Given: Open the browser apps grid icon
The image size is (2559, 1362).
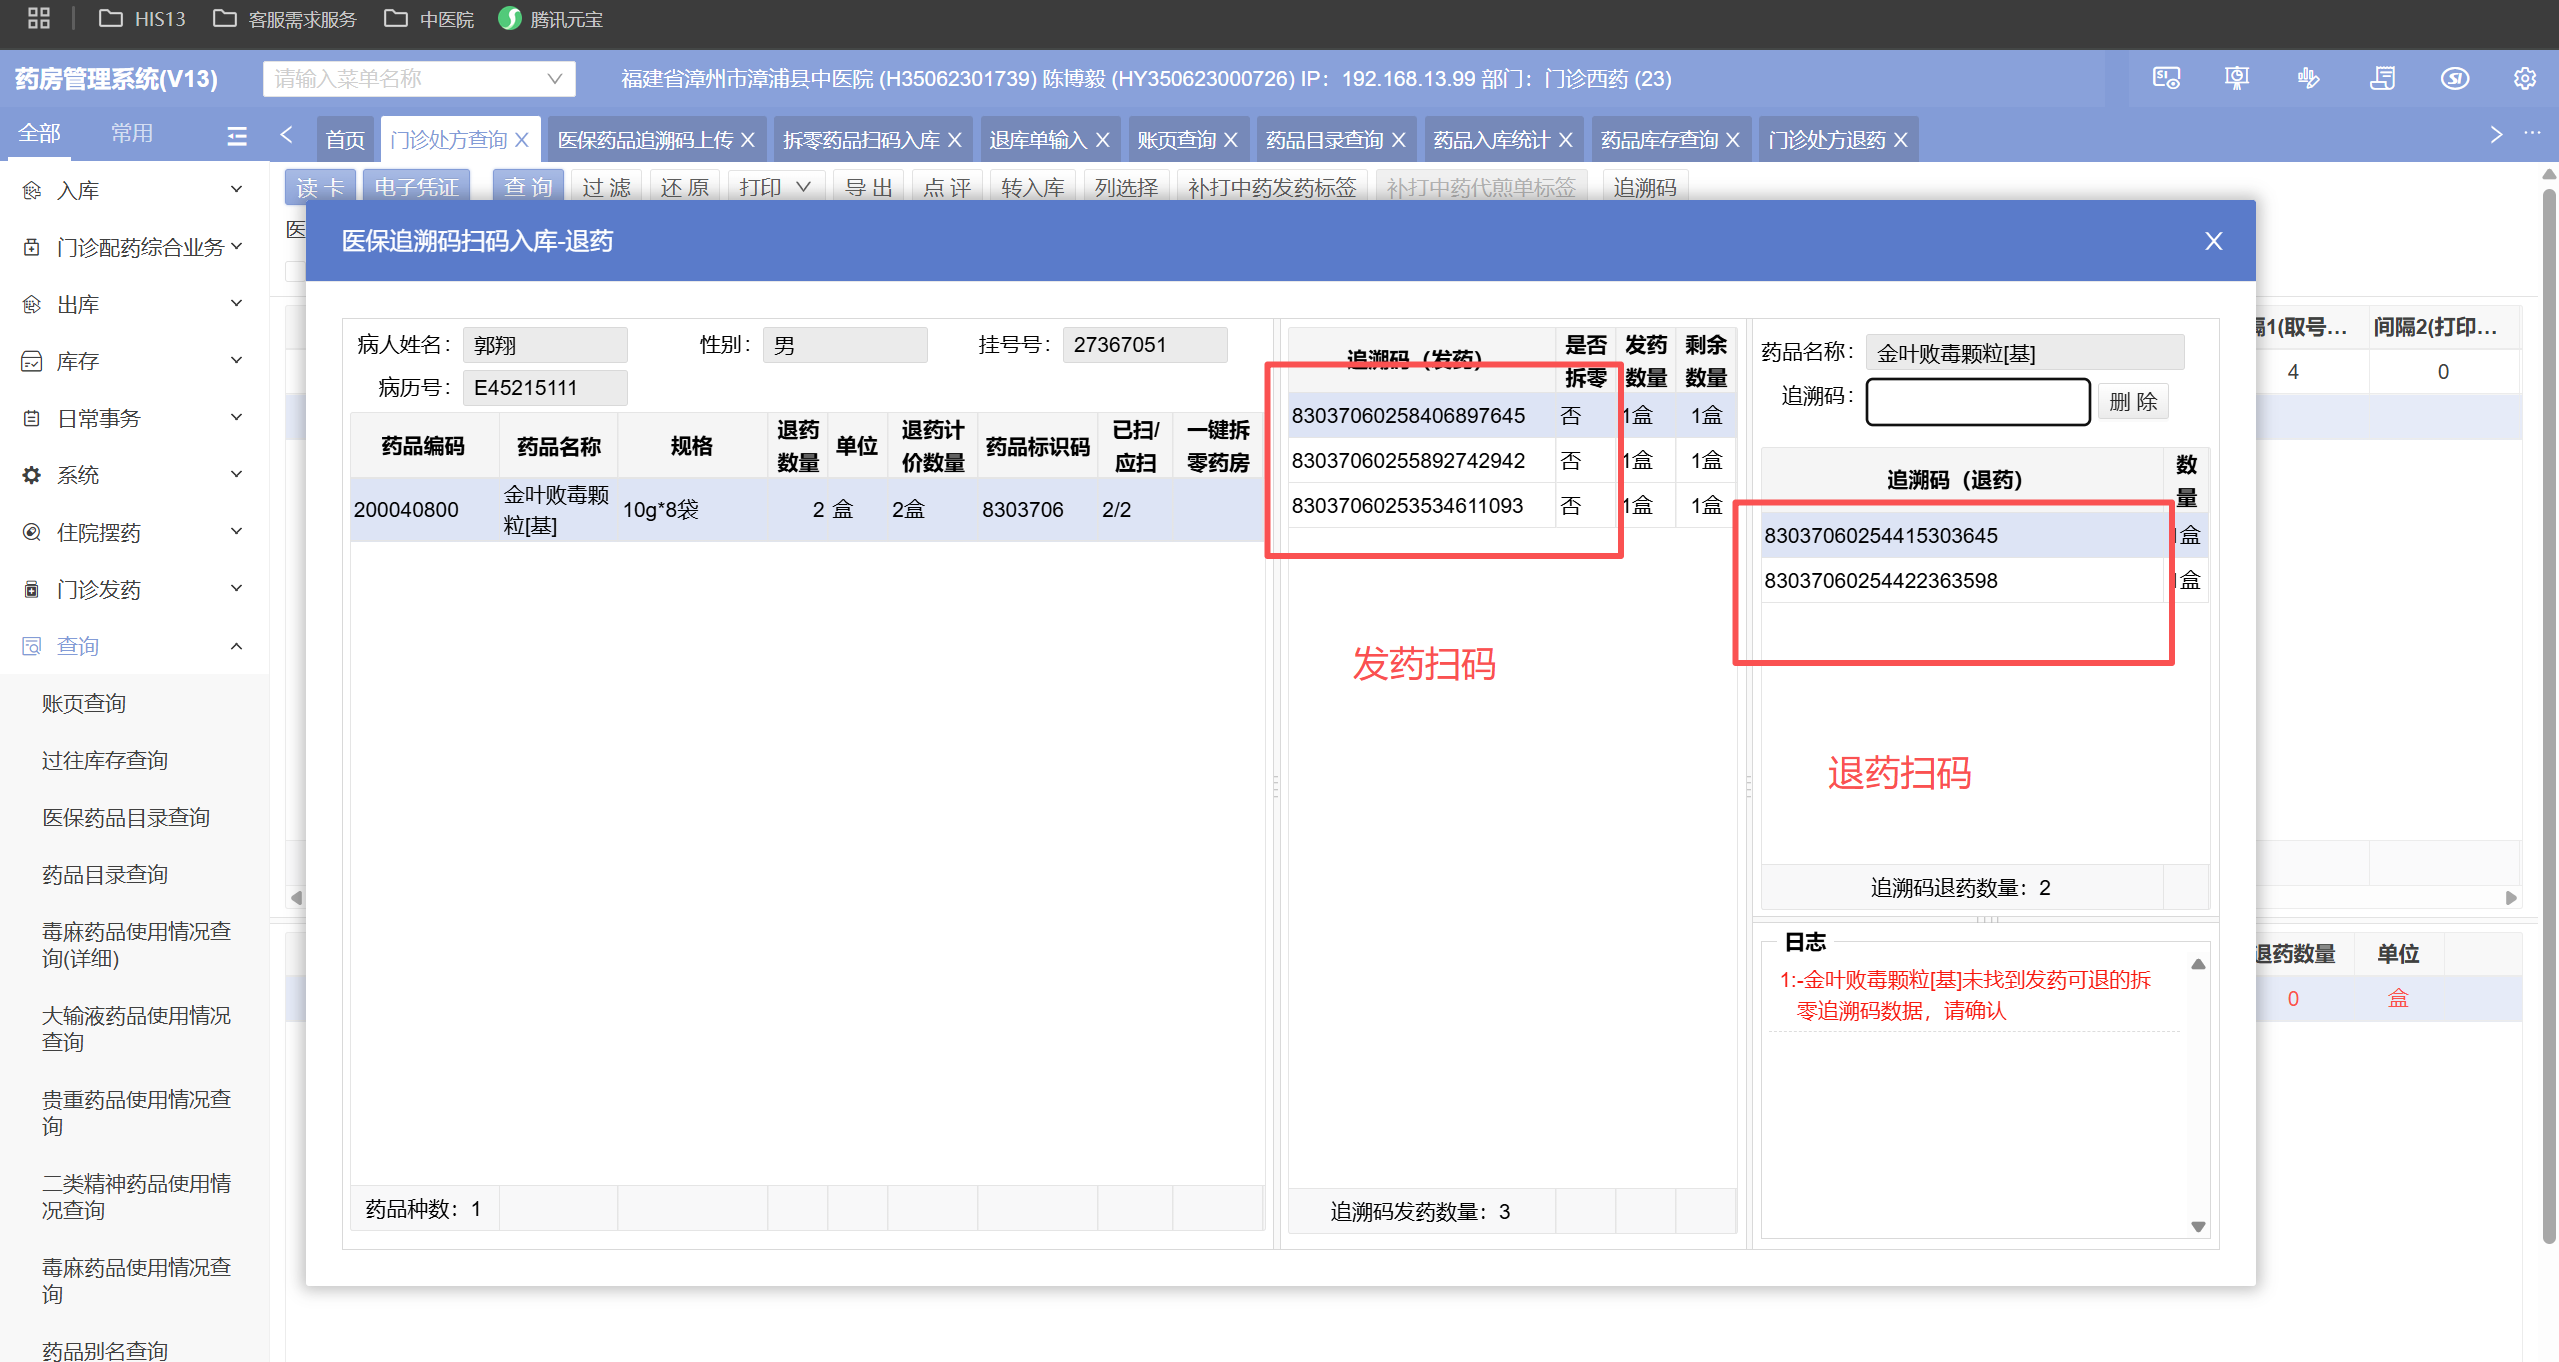Looking at the screenshot, I should pyautogui.click(x=38, y=18).
